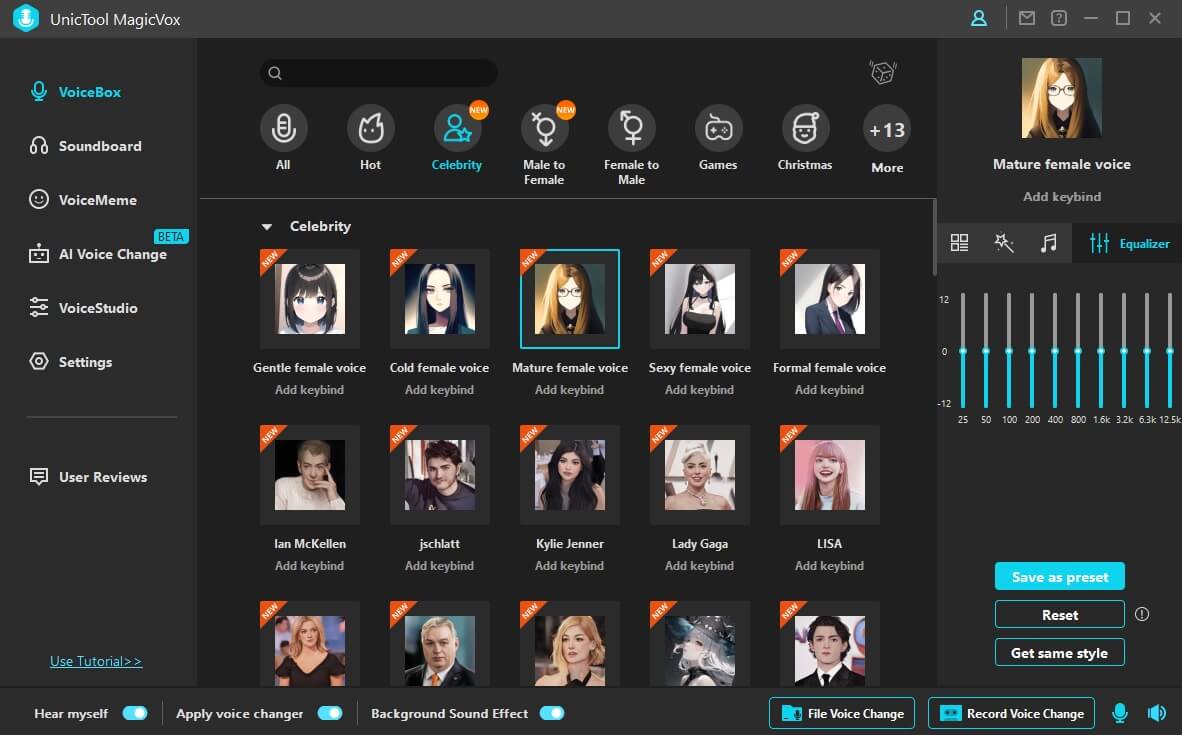This screenshot has width=1182, height=735.
Task: Click the 200 Hz equalizer slider
Action: tap(1032, 351)
